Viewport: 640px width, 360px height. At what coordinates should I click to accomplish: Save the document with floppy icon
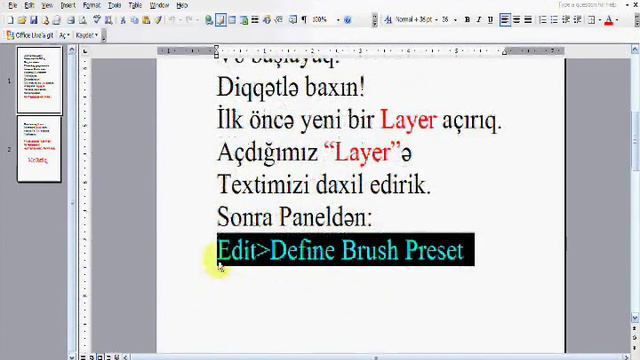point(33,20)
